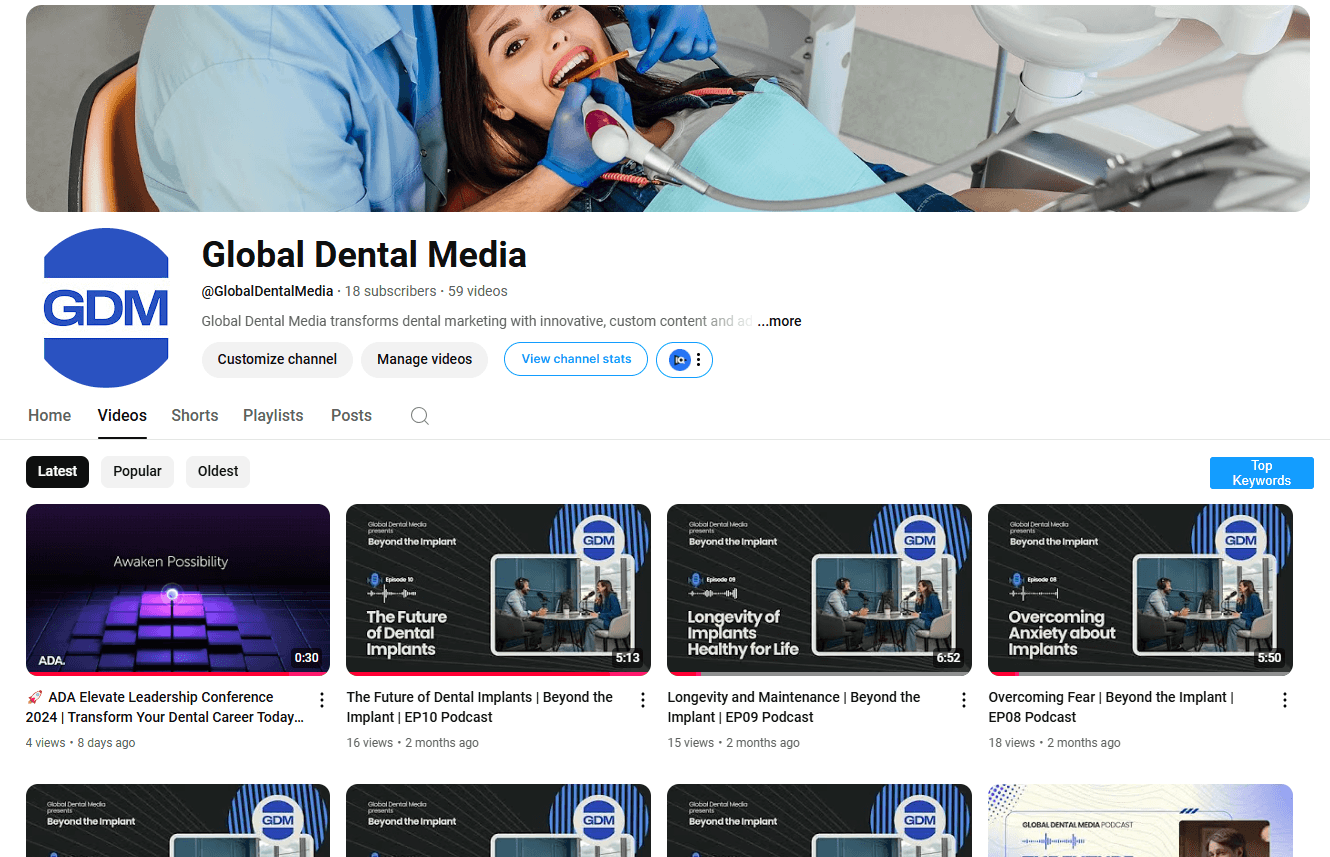Viewport: 1330px width, 857px height.
Task: Click the Top Keywords button
Action: point(1262,473)
